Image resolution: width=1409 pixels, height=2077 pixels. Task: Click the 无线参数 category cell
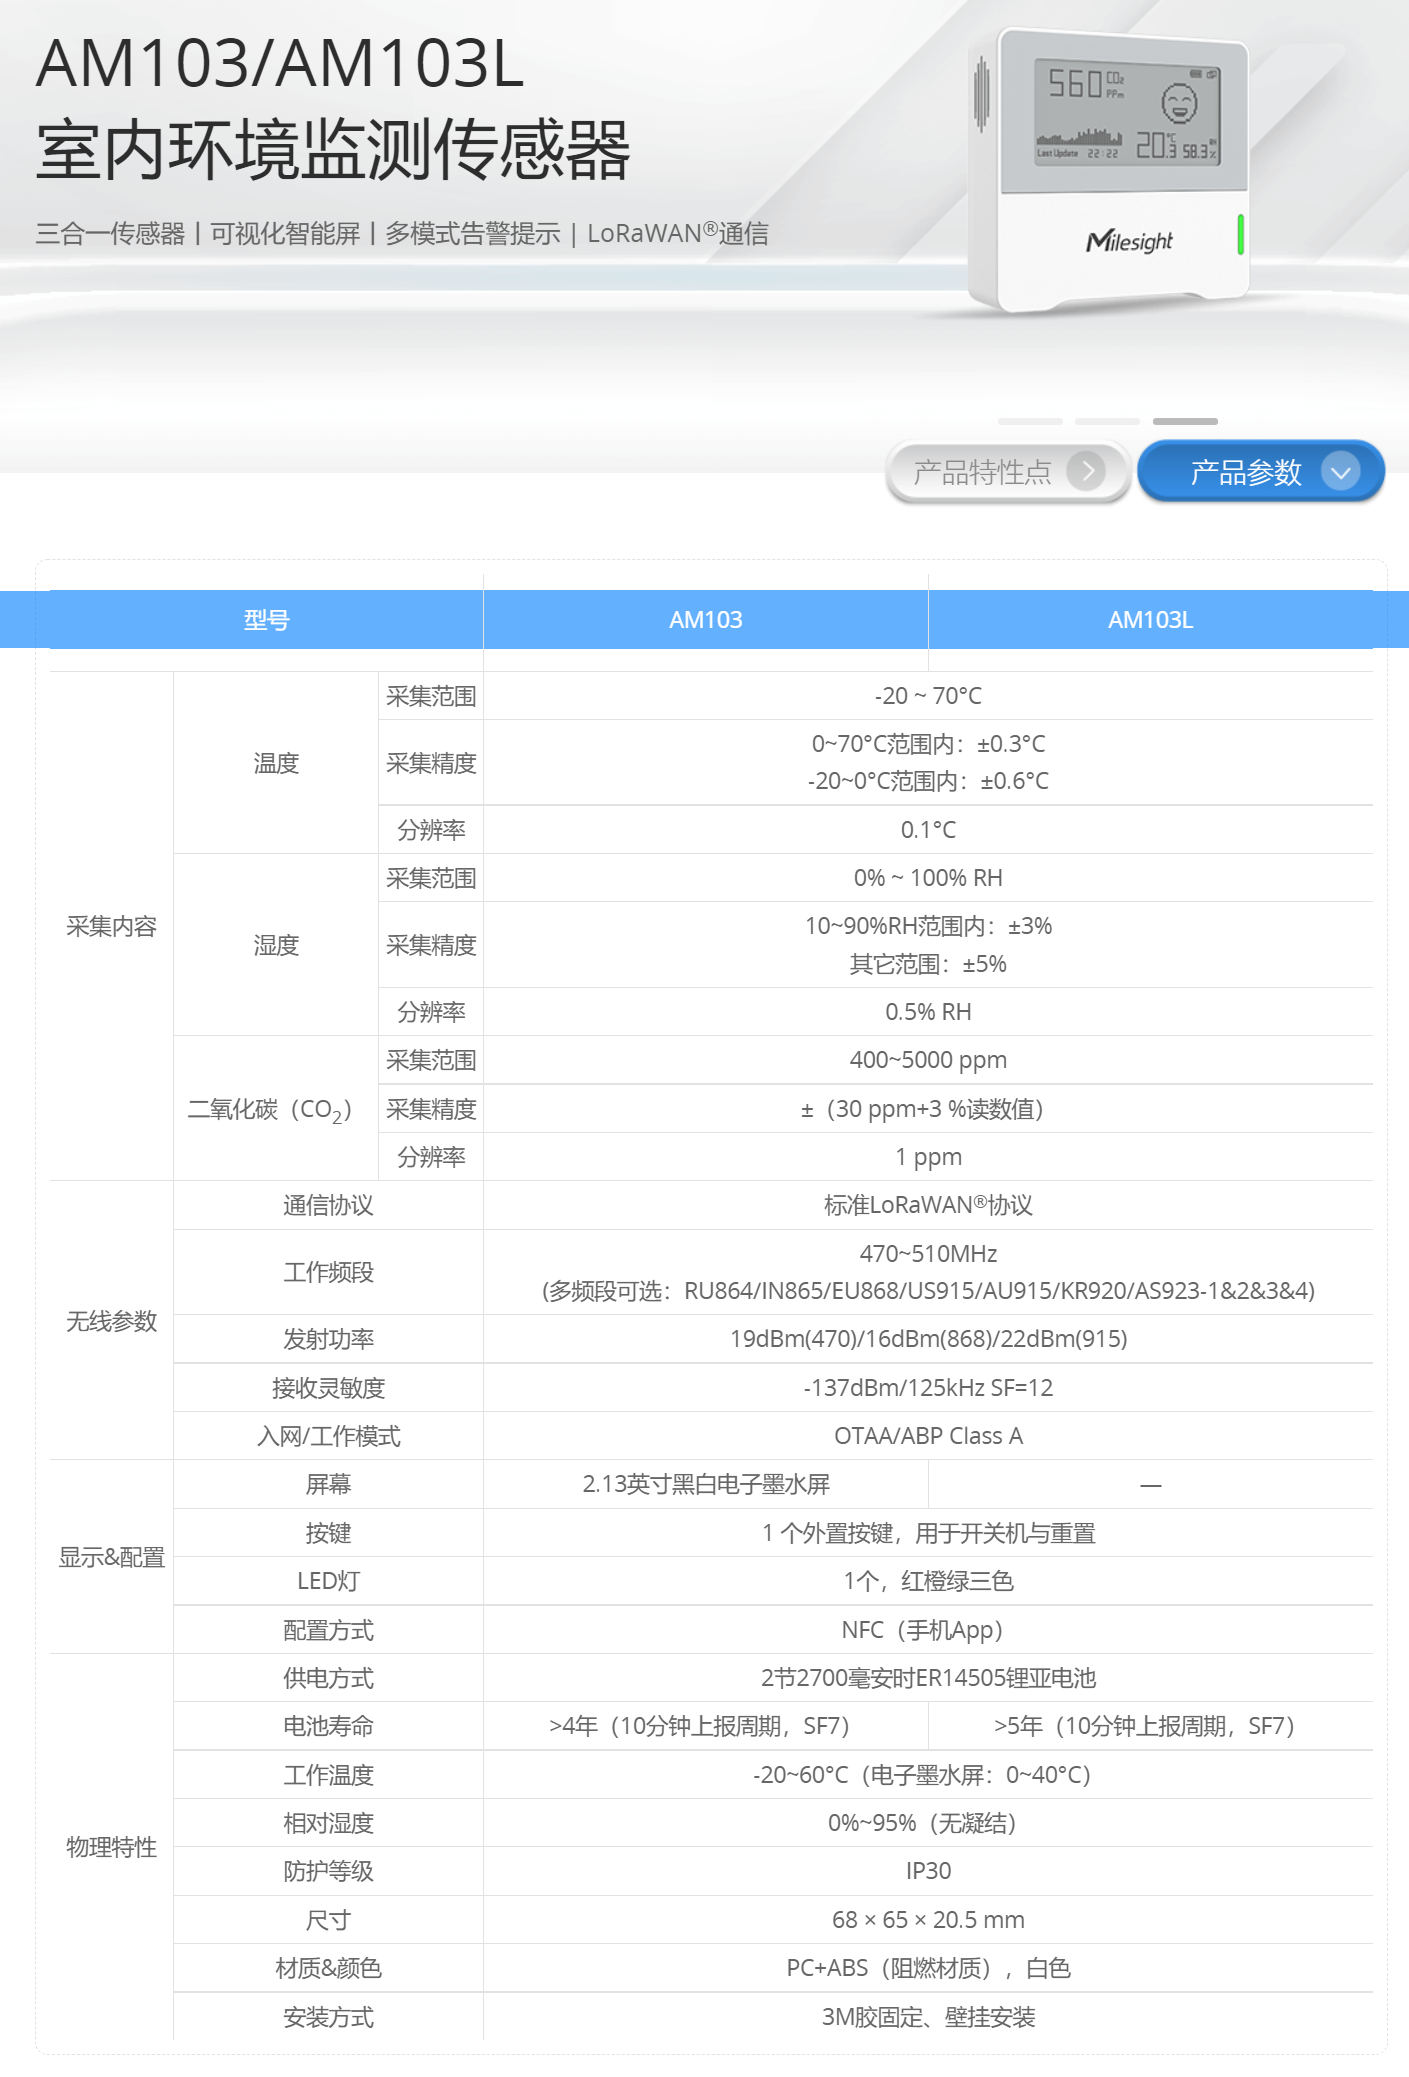pyautogui.click(x=112, y=1321)
